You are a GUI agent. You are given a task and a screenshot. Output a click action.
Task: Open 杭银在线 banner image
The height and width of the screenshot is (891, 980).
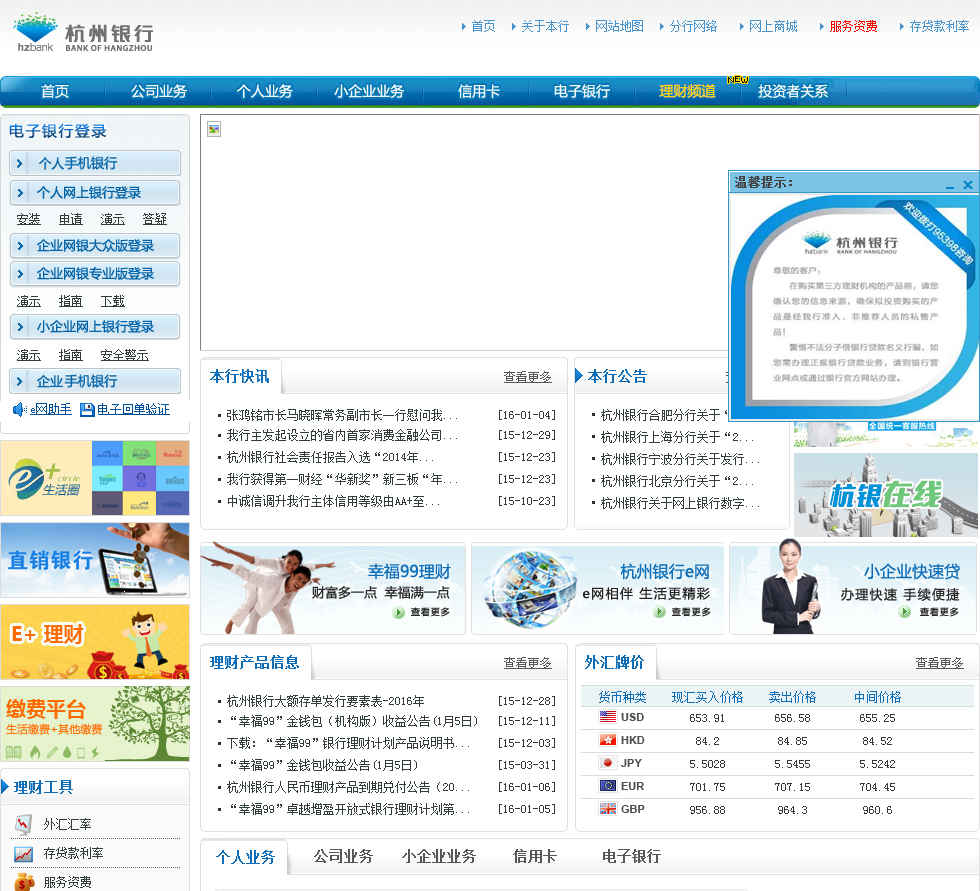coord(885,495)
